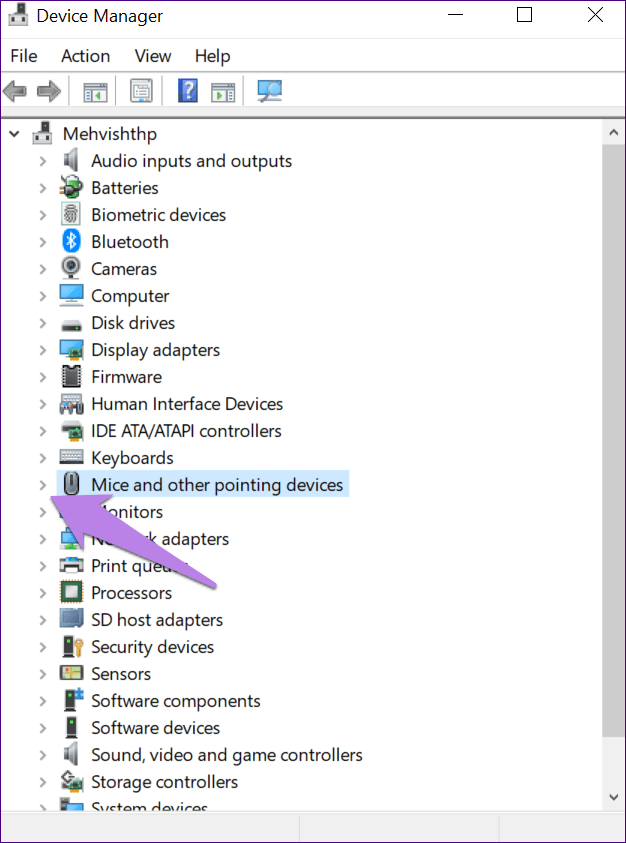Open the Help icon in the toolbar

point(187,90)
